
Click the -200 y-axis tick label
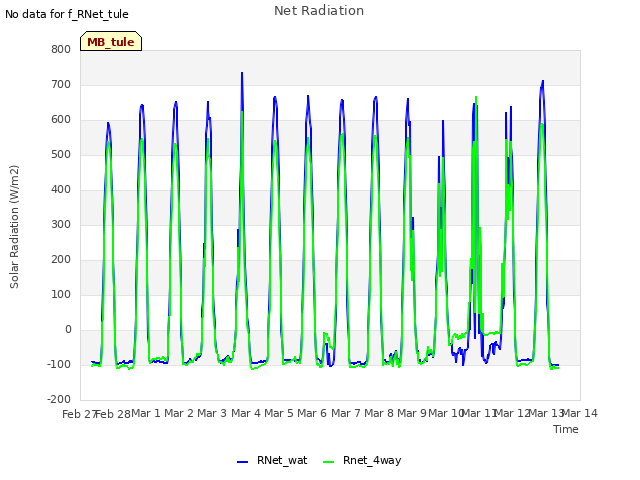pyautogui.click(x=59, y=399)
